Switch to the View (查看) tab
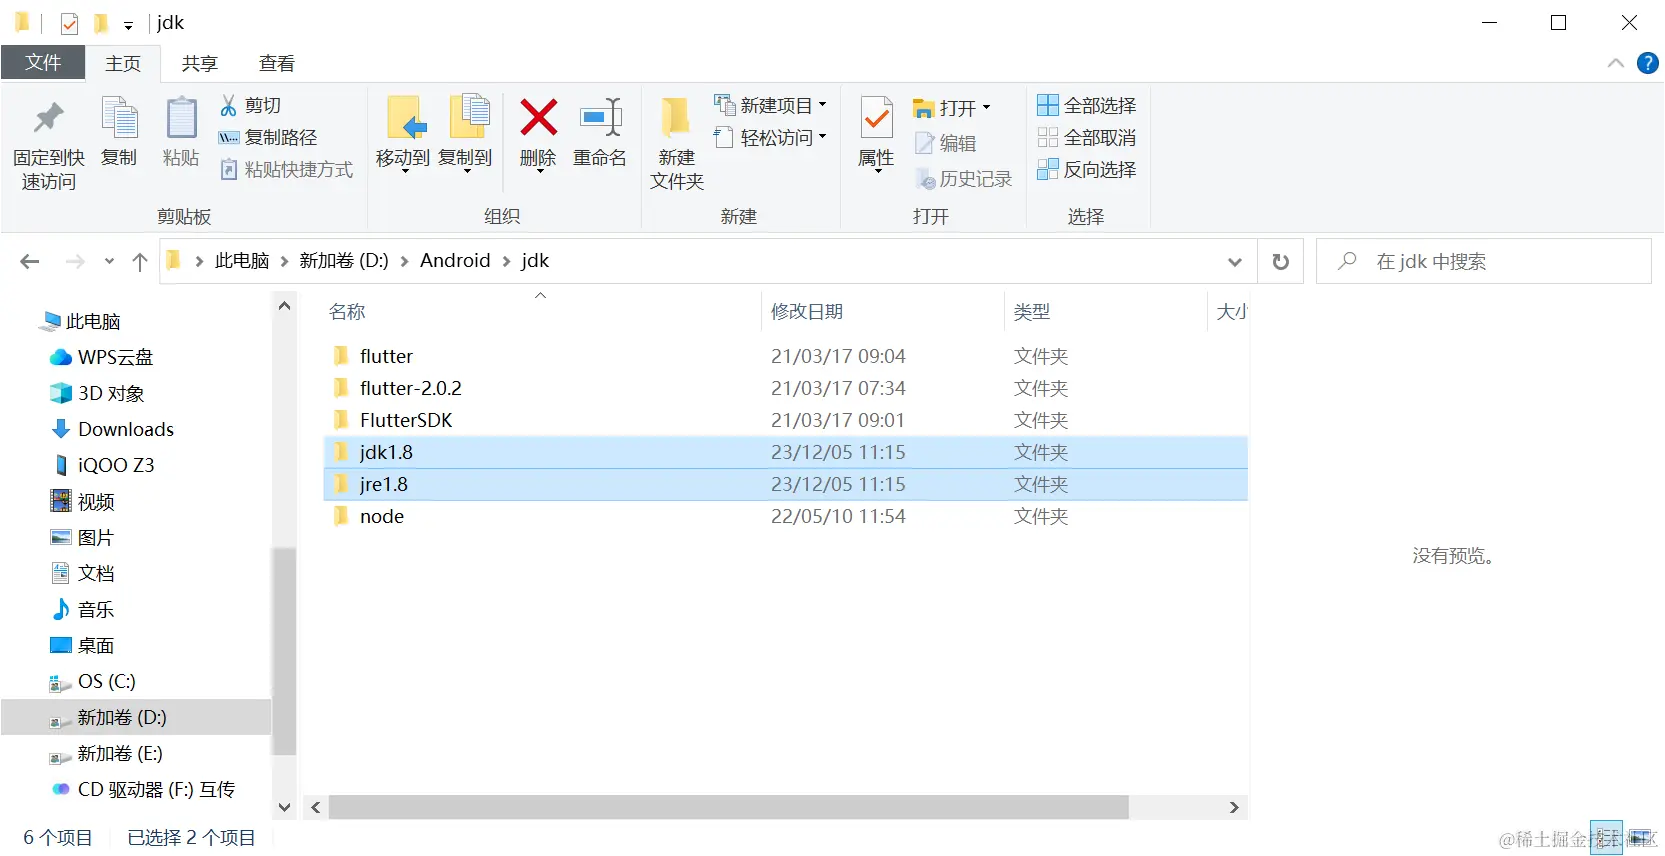This screenshot has width=1665, height=856. click(x=277, y=63)
